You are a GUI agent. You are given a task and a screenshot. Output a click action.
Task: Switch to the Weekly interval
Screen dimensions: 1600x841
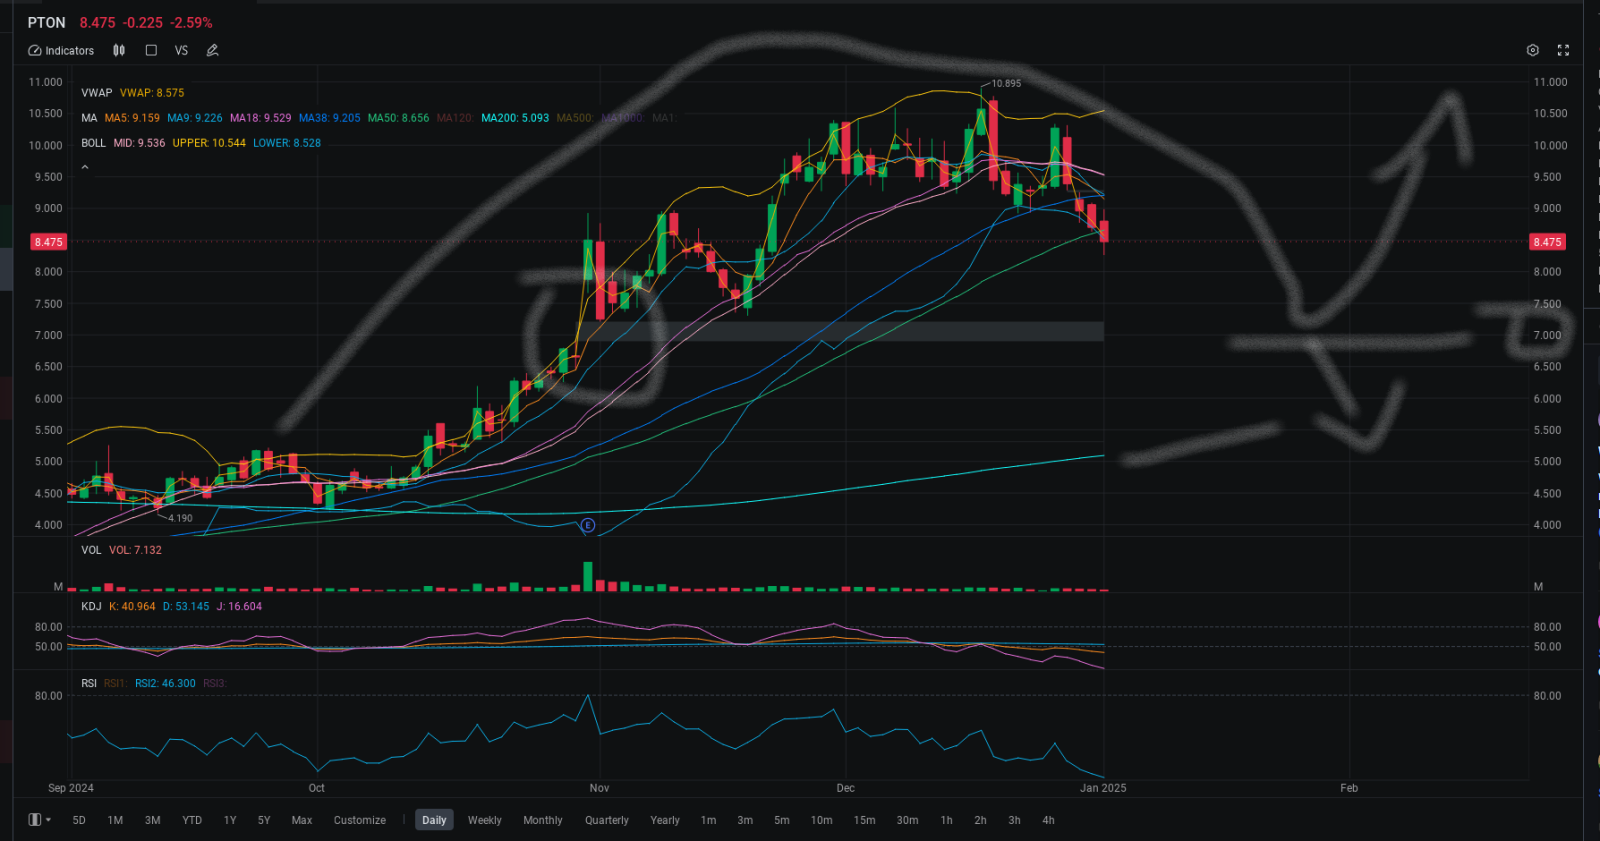pos(485,820)
